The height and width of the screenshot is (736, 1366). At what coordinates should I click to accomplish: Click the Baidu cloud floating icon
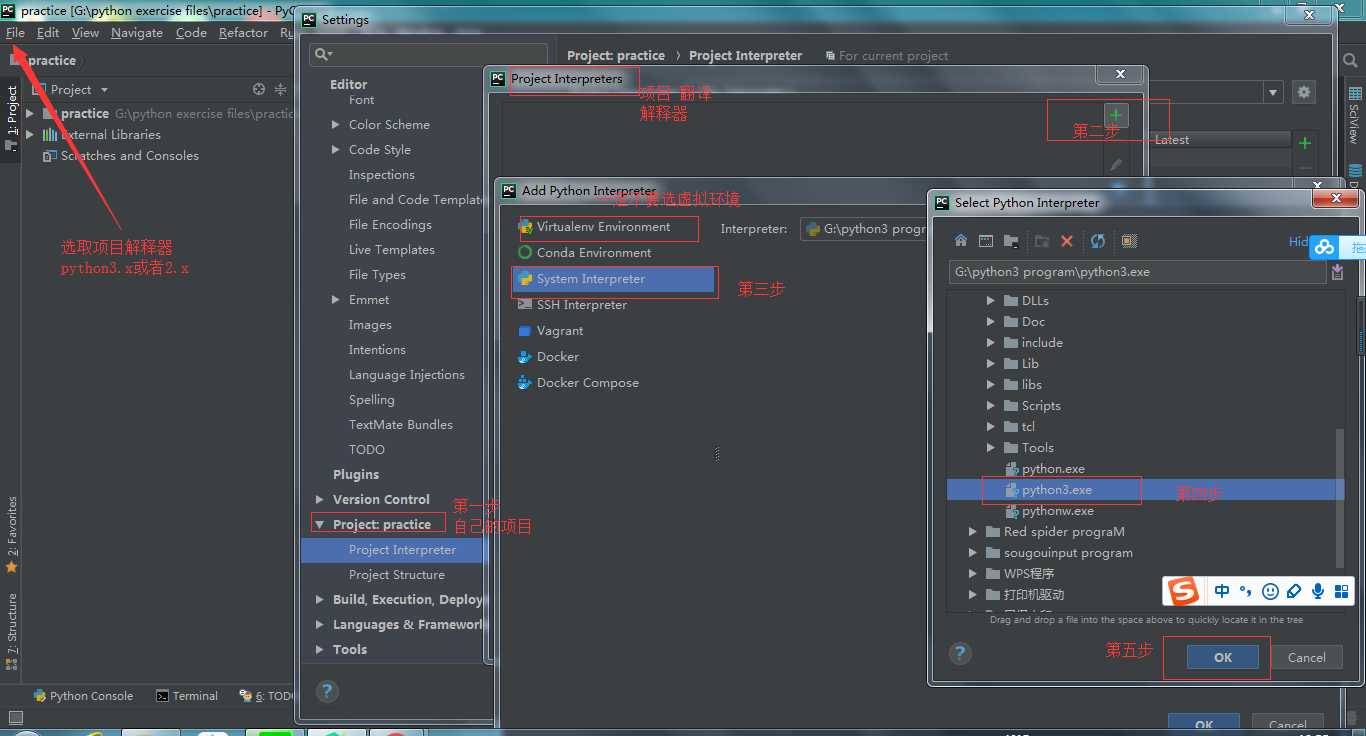coord(1325,247)
